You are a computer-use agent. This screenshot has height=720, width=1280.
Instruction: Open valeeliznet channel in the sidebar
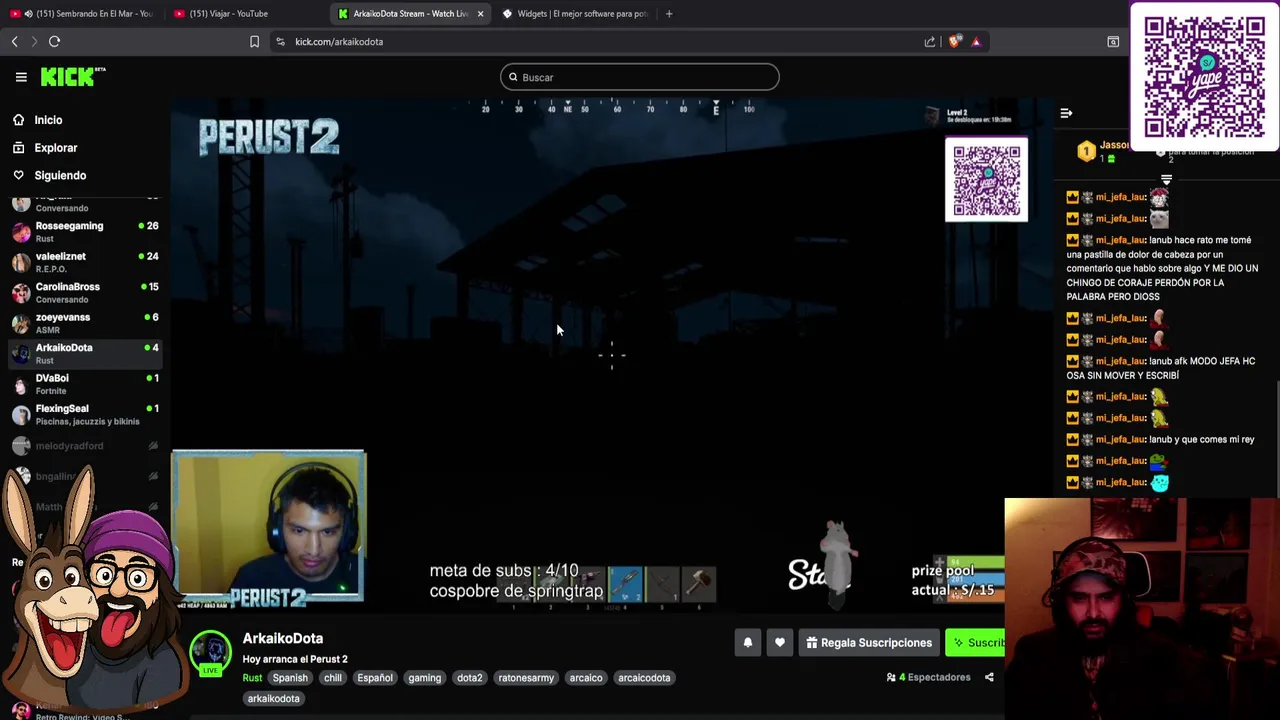(85, 262)
